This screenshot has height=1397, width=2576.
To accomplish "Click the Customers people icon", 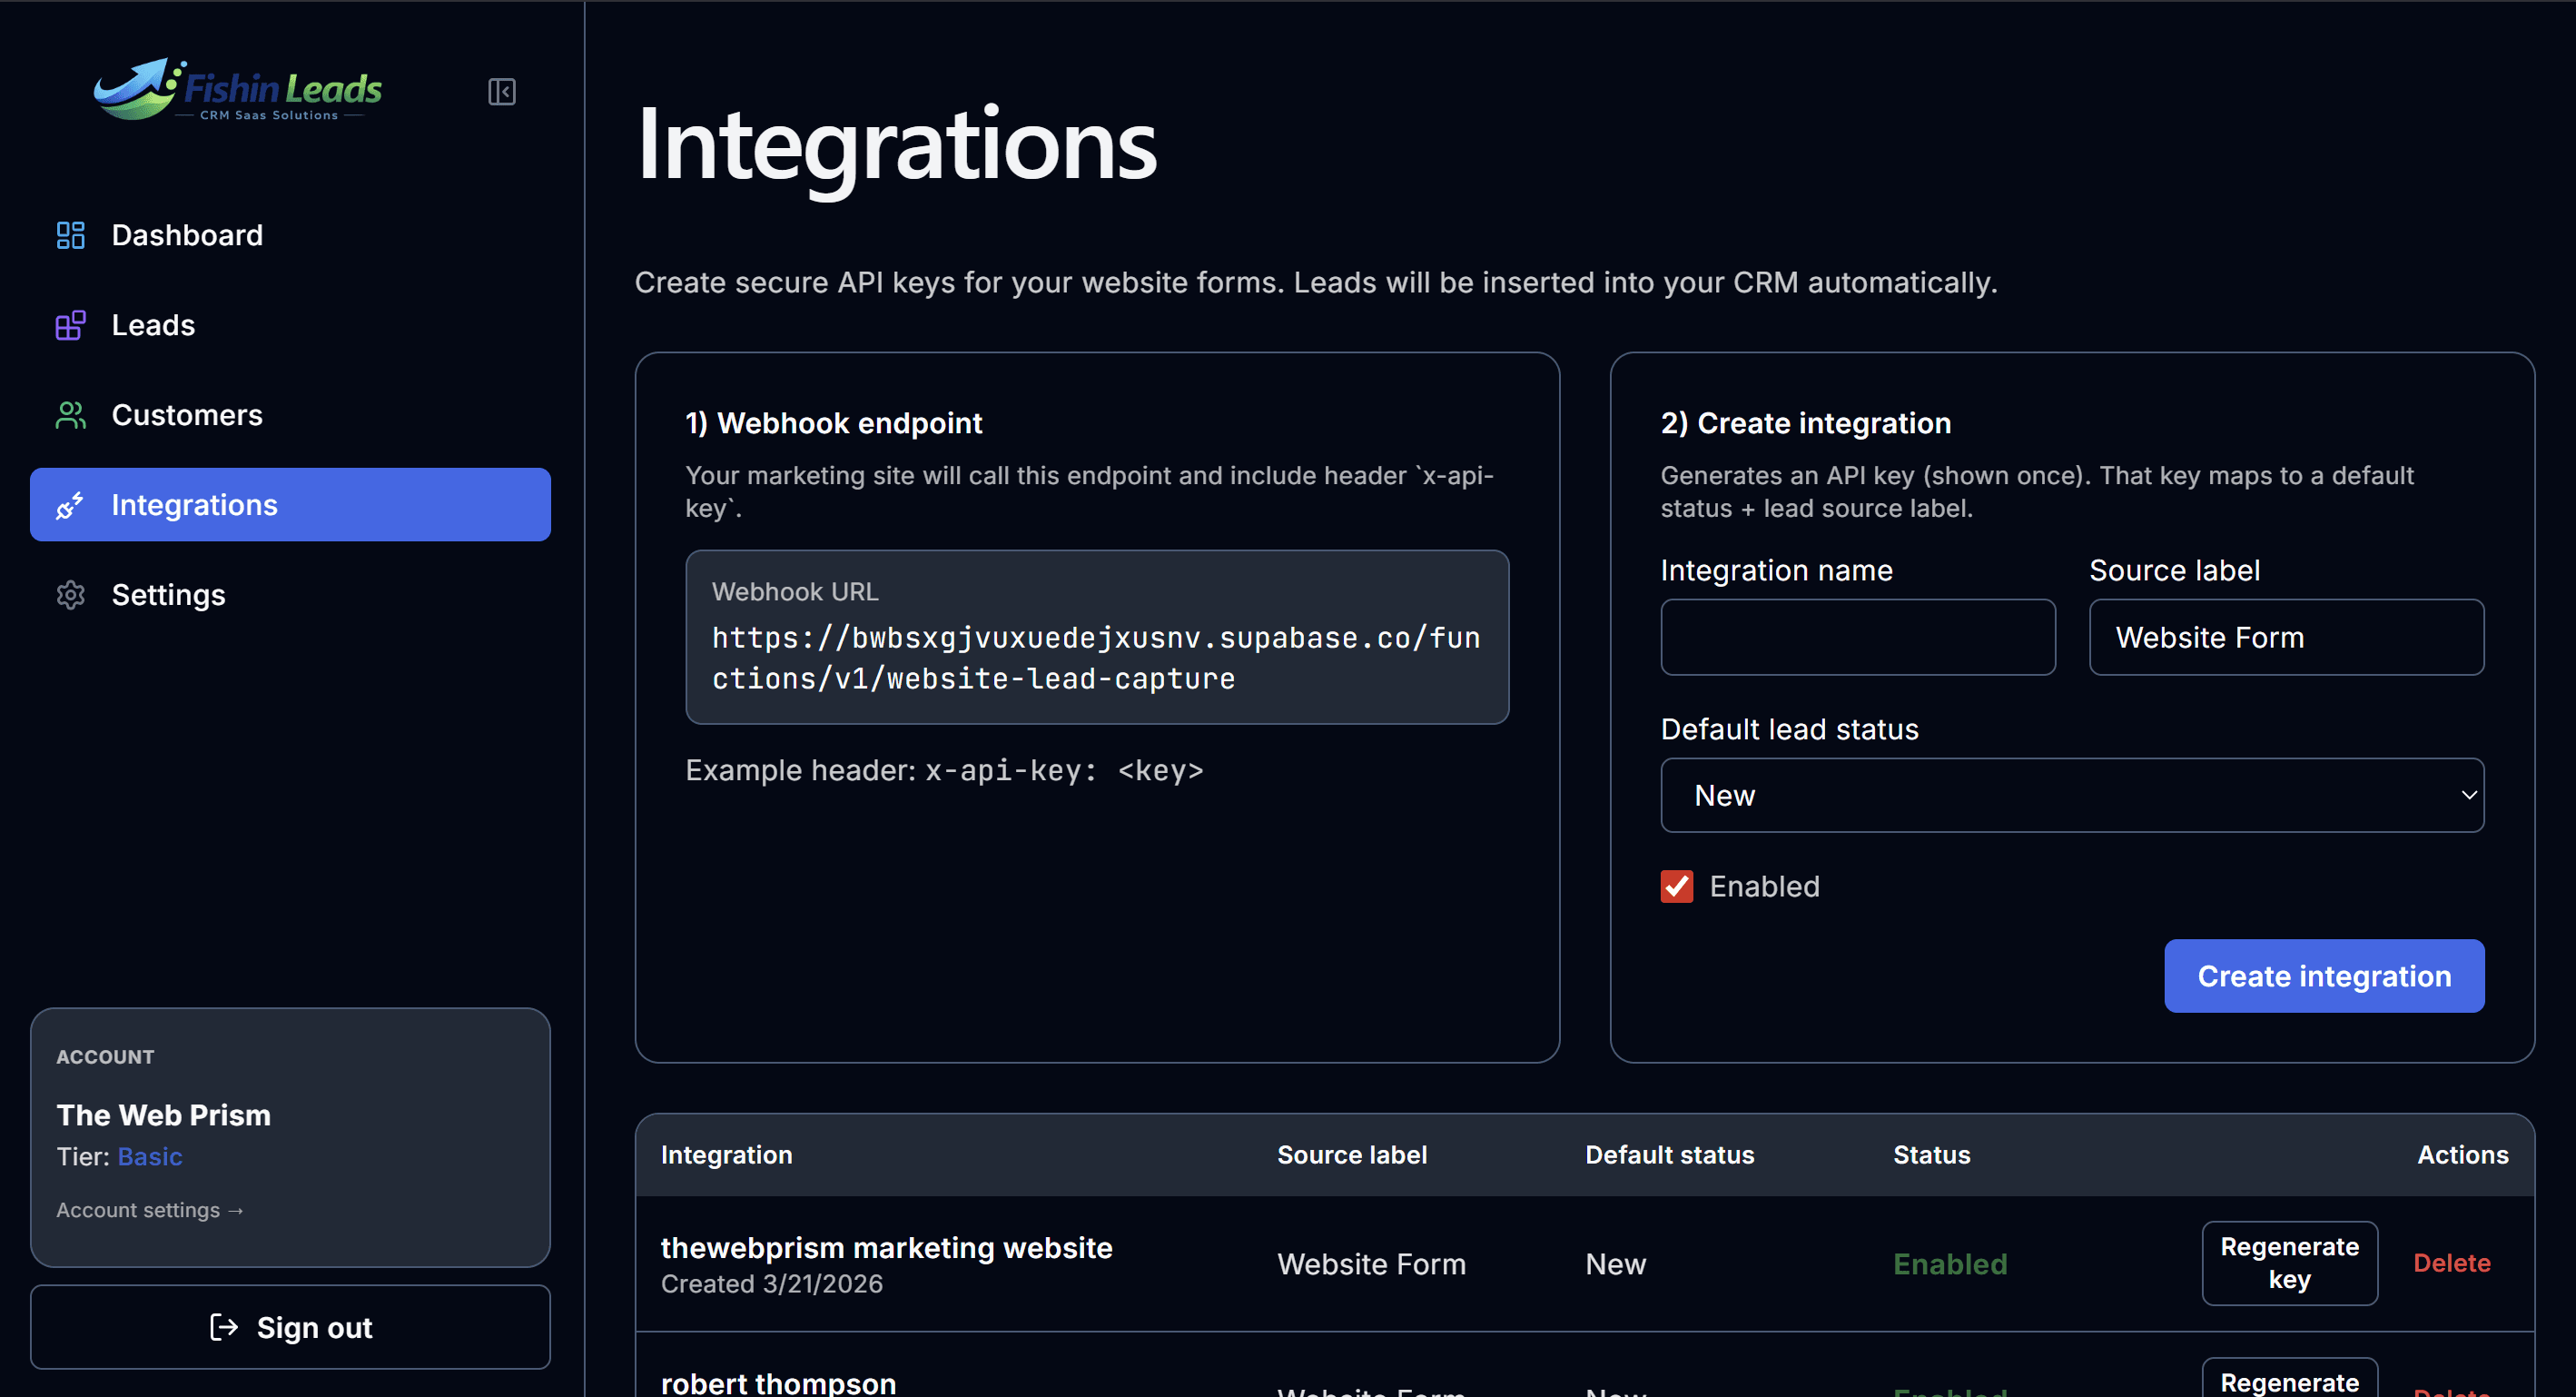I will [x=70, y=415].
